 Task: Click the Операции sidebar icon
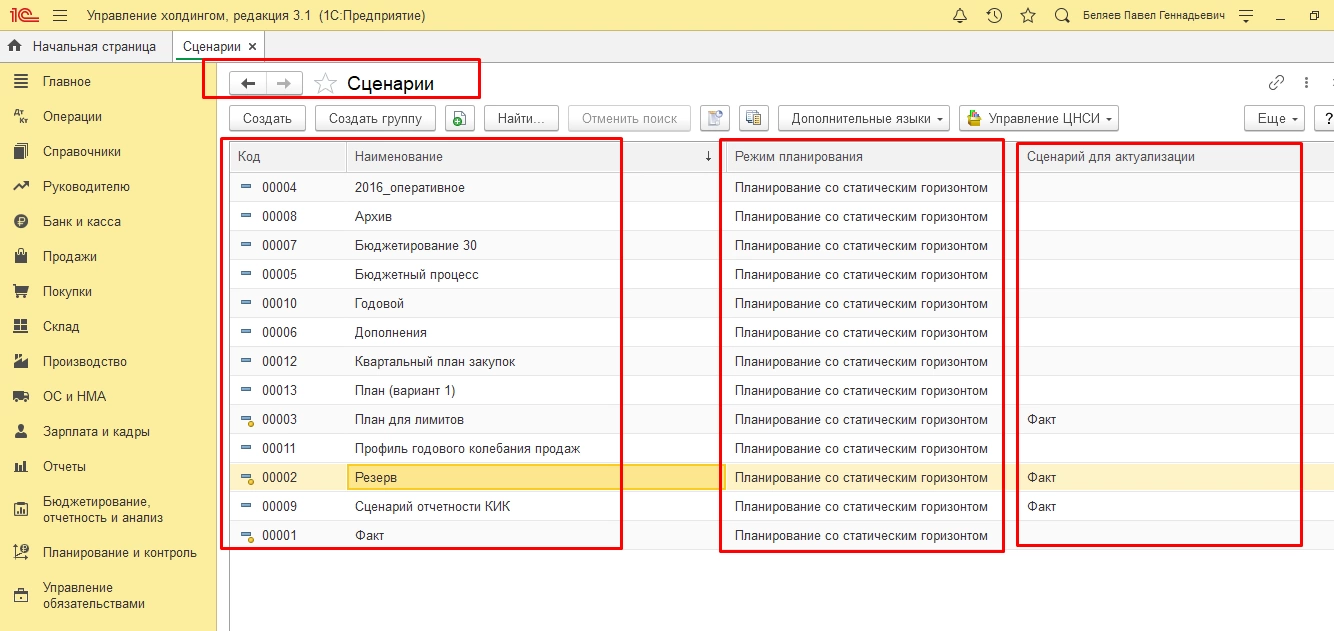pyautogui.click(x=20, y=116)
